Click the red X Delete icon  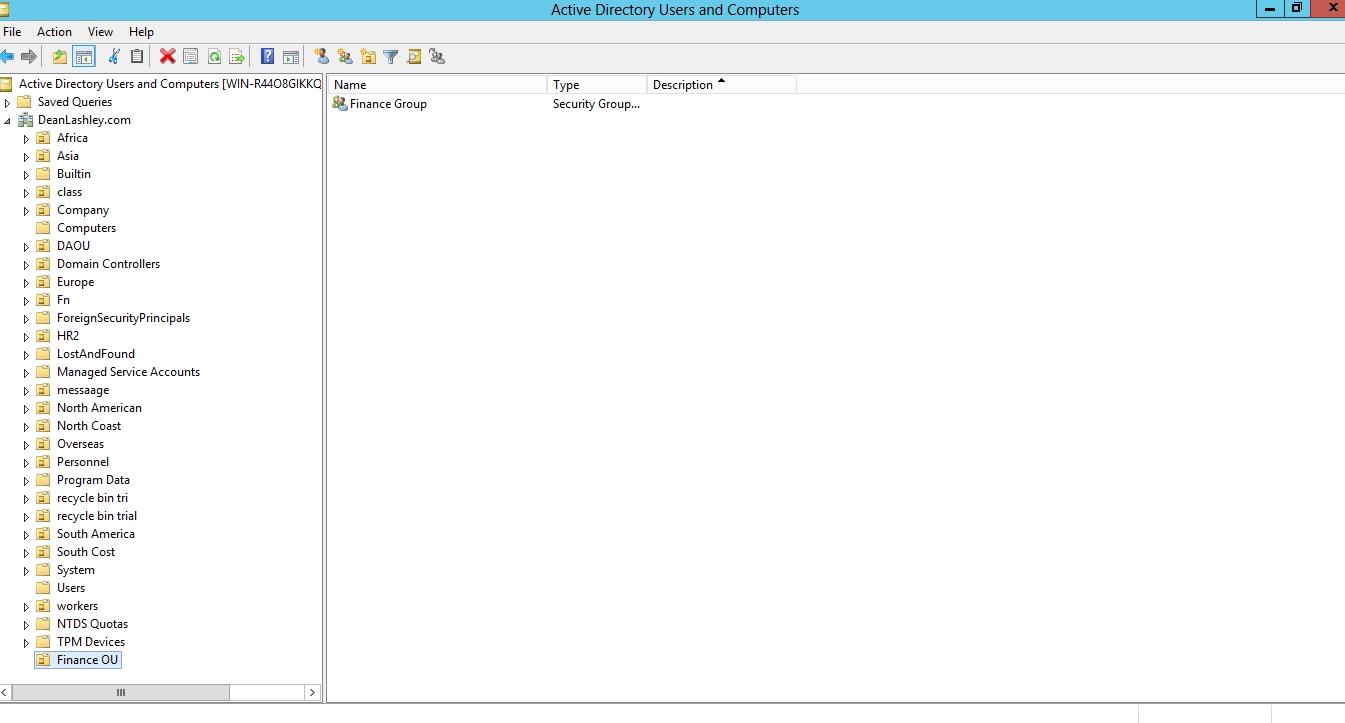point(167,57)
